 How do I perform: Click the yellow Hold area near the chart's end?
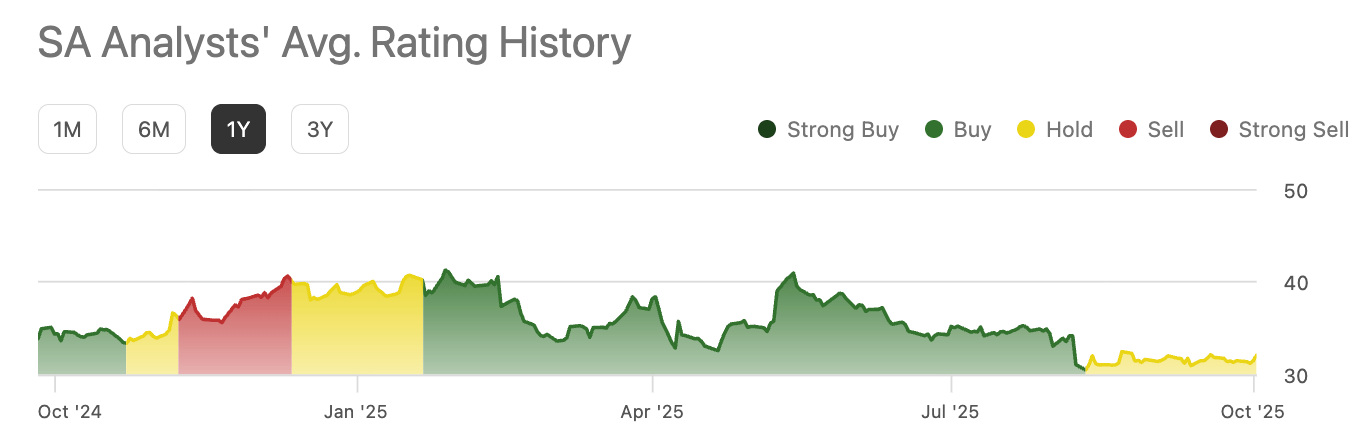(x=1170, y=367)
